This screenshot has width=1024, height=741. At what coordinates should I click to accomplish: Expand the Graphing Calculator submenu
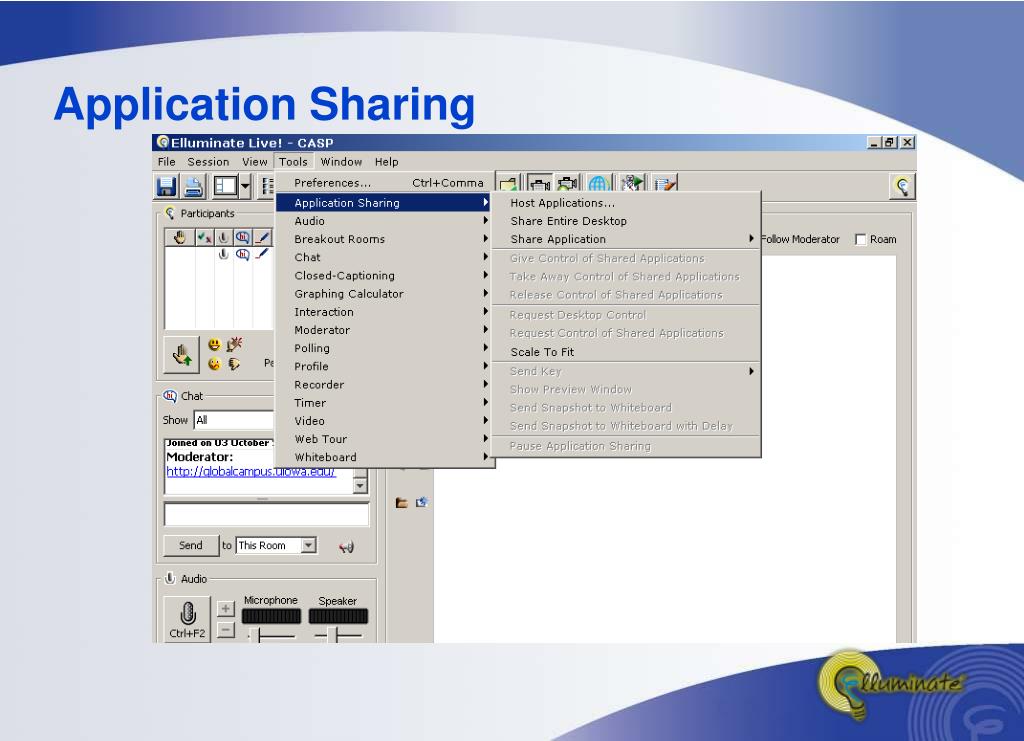[385, 294]
